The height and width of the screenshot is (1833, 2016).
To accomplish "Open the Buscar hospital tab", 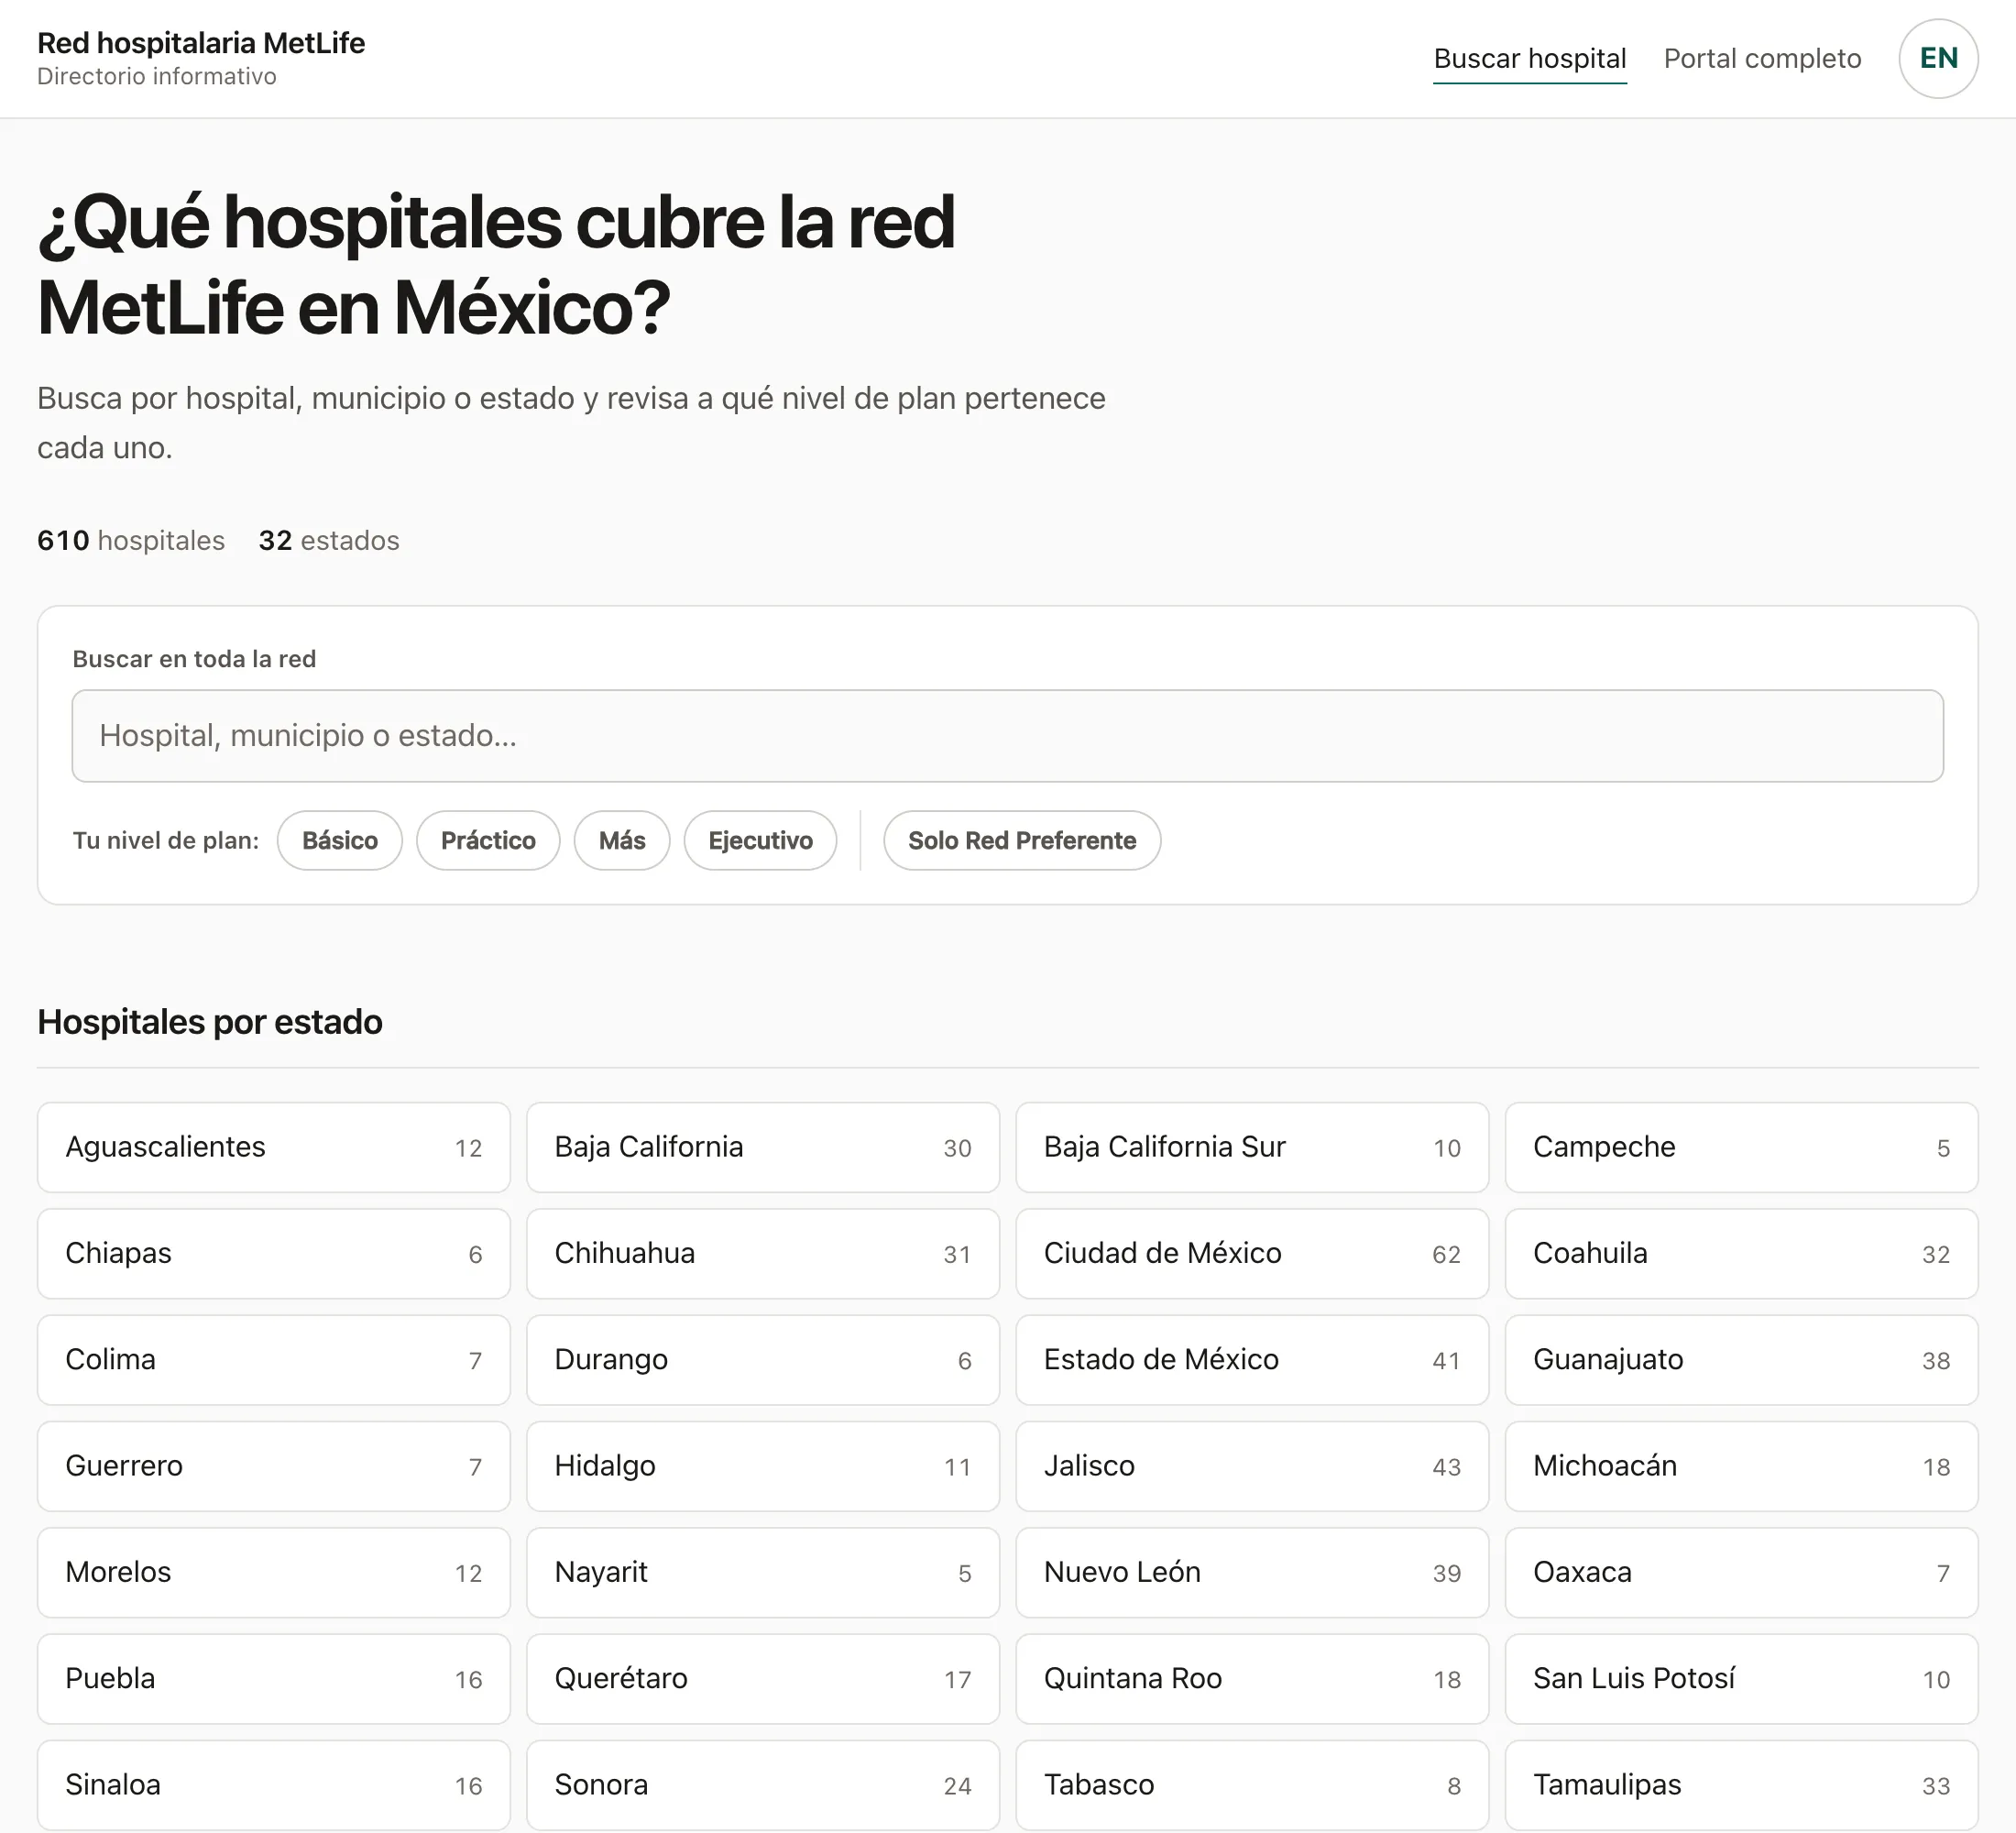I will [1530, 59].
